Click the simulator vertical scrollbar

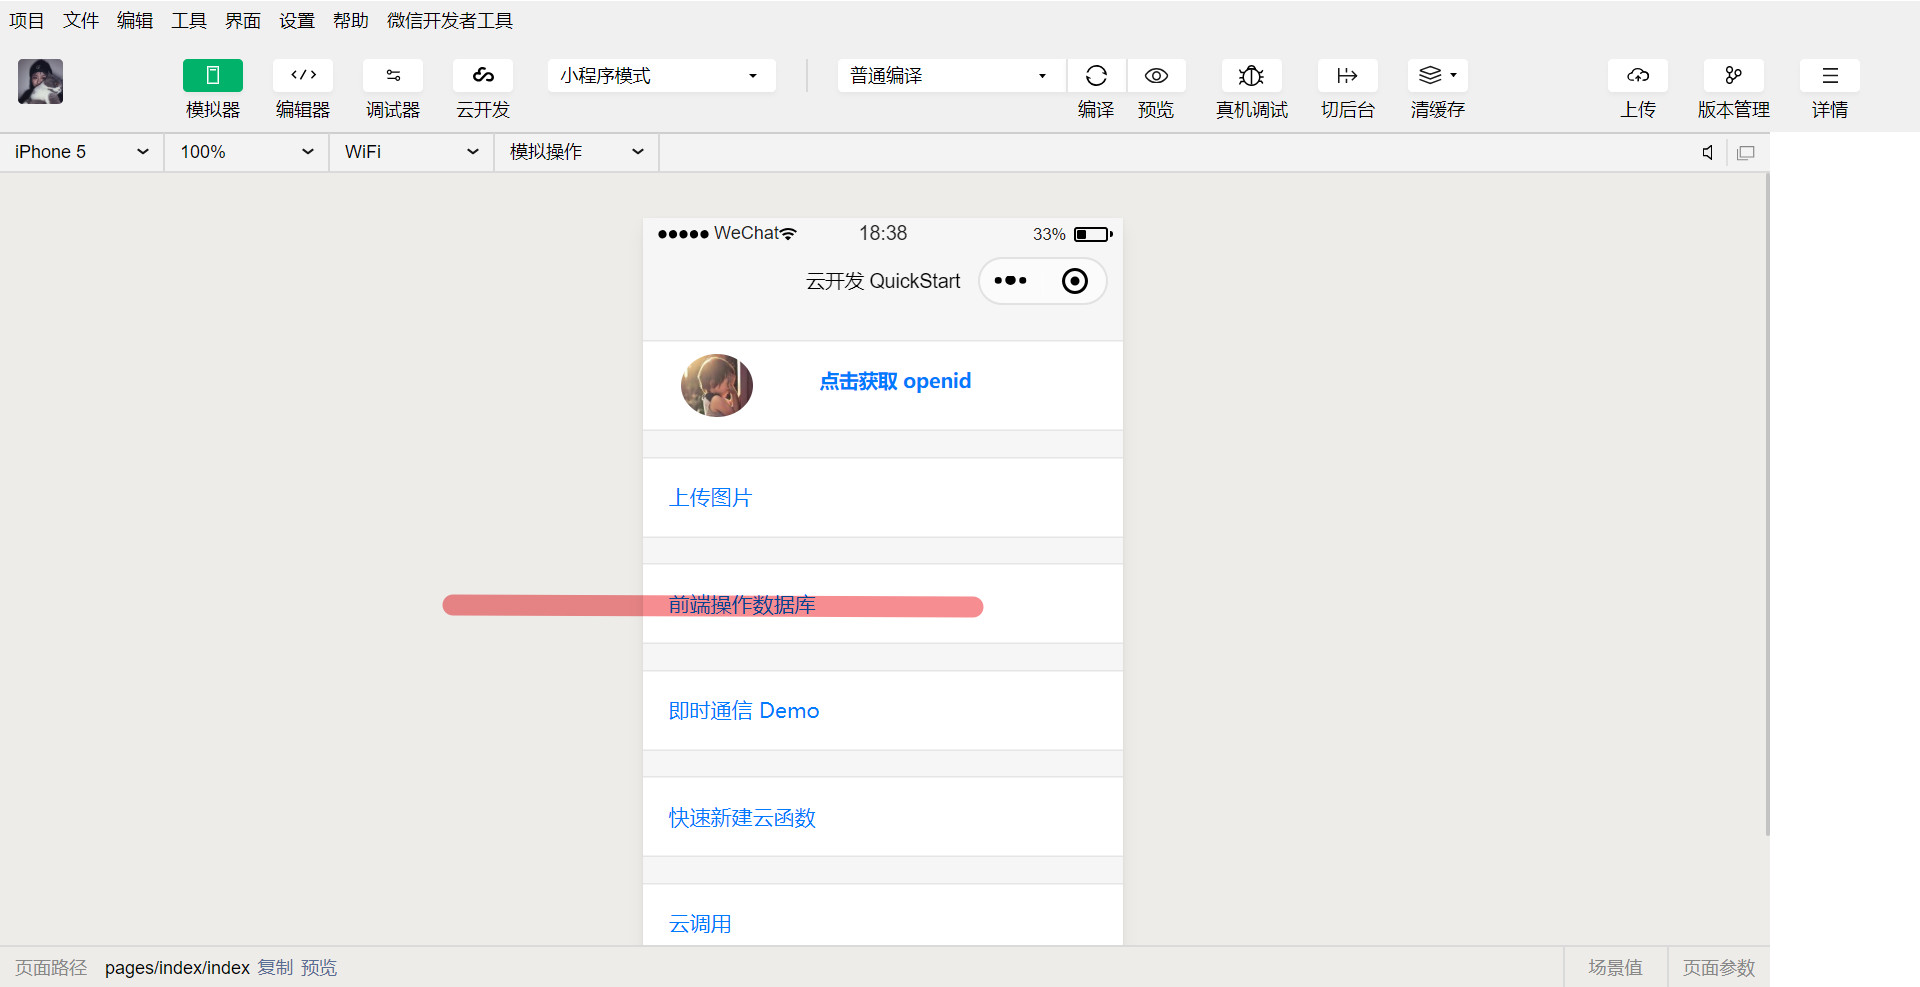point(1767,505)
